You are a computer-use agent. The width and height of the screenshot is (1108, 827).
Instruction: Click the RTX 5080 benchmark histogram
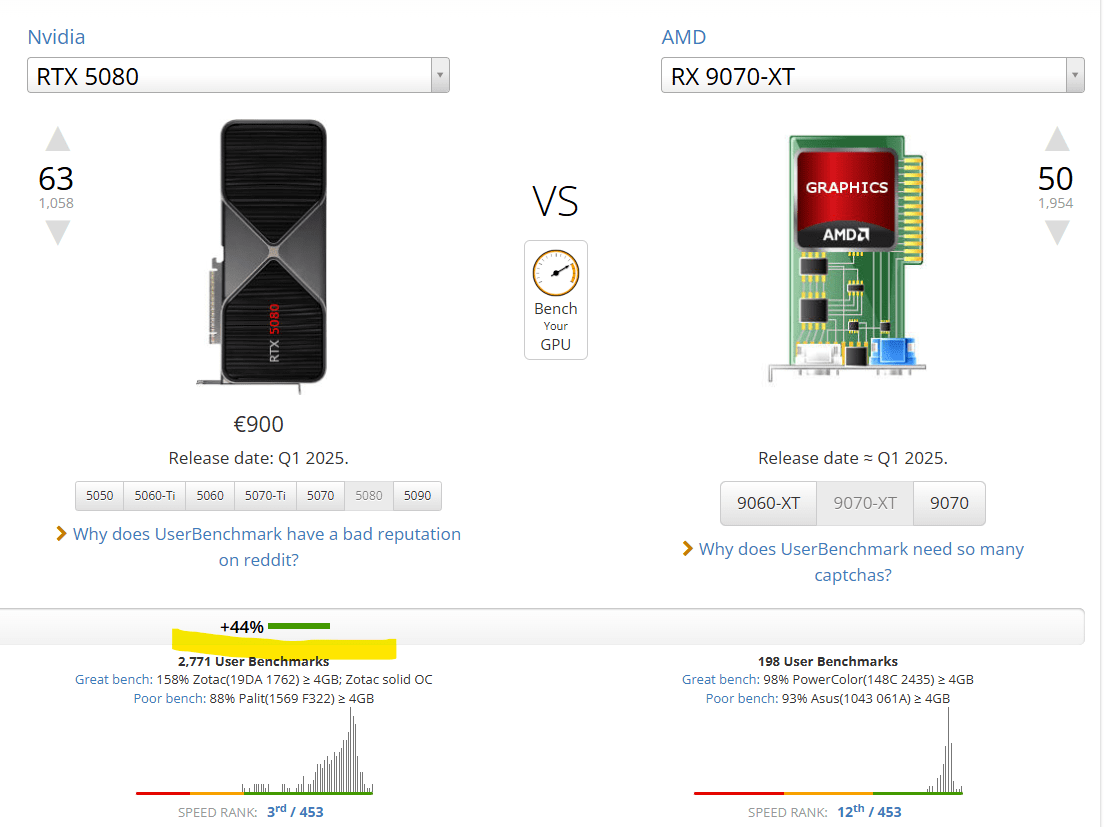254,751
